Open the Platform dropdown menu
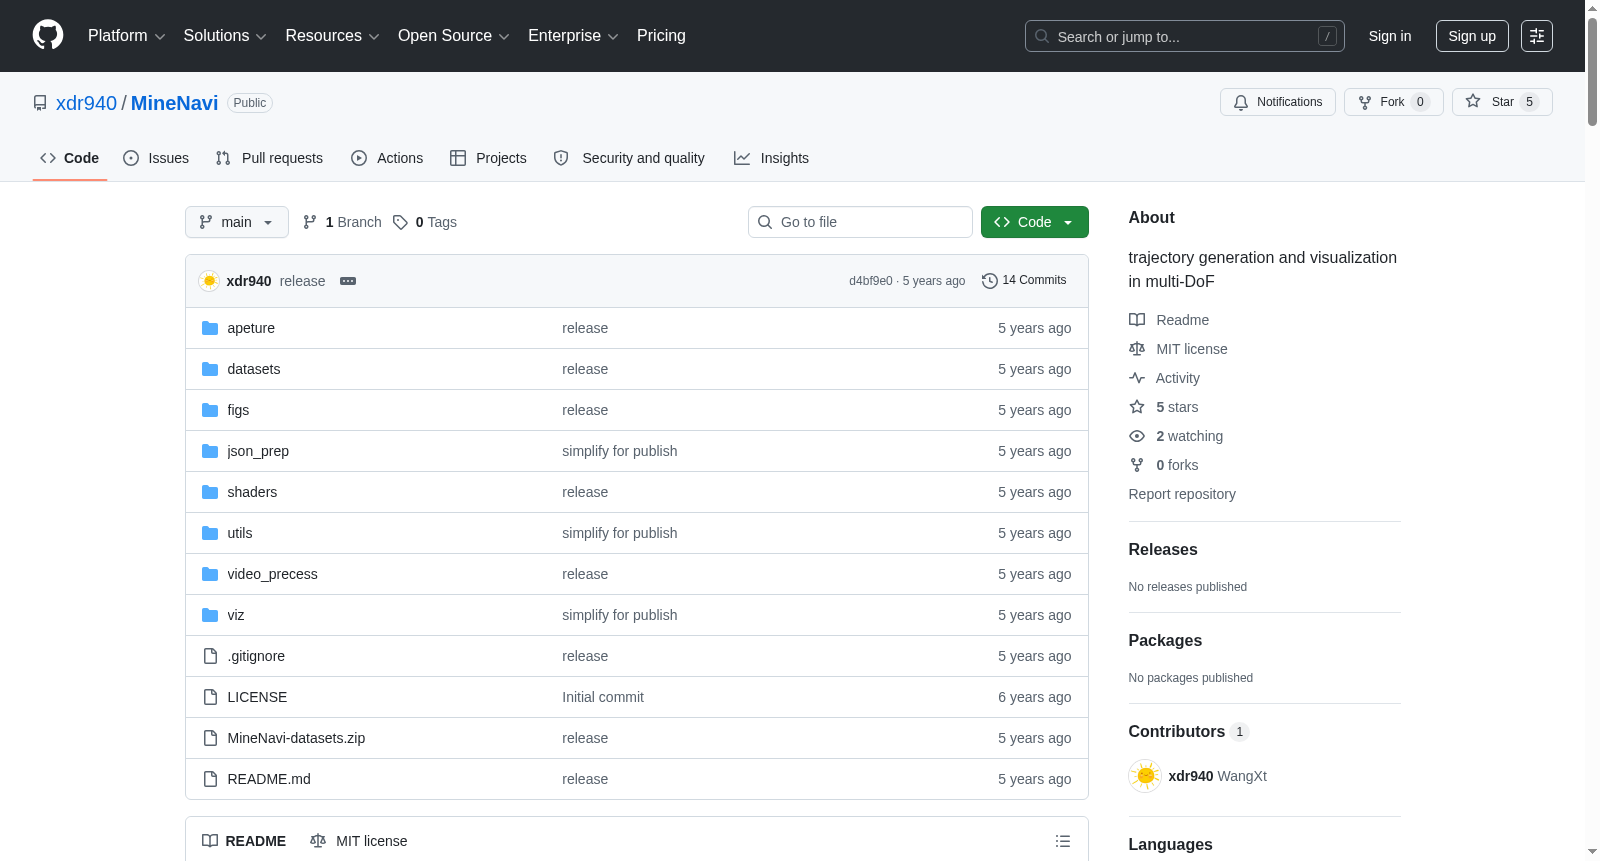The height and width of the screenshot is (861, 1600). click(126, 36)
